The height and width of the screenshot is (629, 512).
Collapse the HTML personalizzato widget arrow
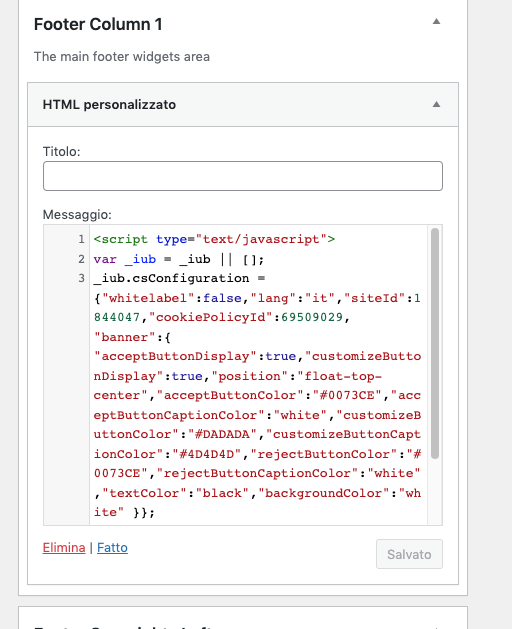click(436, 105)
